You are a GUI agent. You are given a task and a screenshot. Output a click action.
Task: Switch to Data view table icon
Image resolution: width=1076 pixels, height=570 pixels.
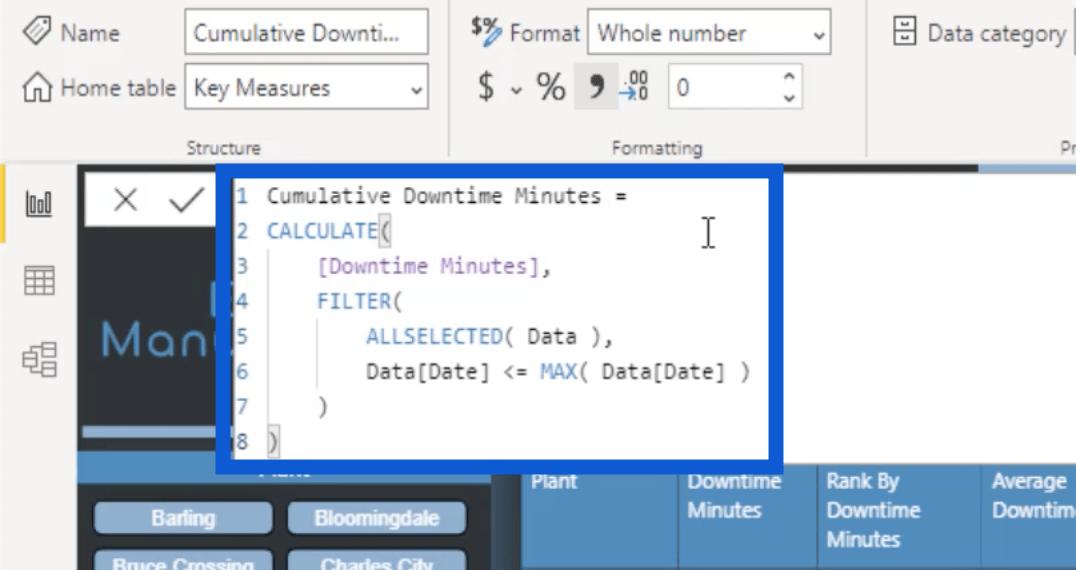pyautogui.click(x=39, y=281)
